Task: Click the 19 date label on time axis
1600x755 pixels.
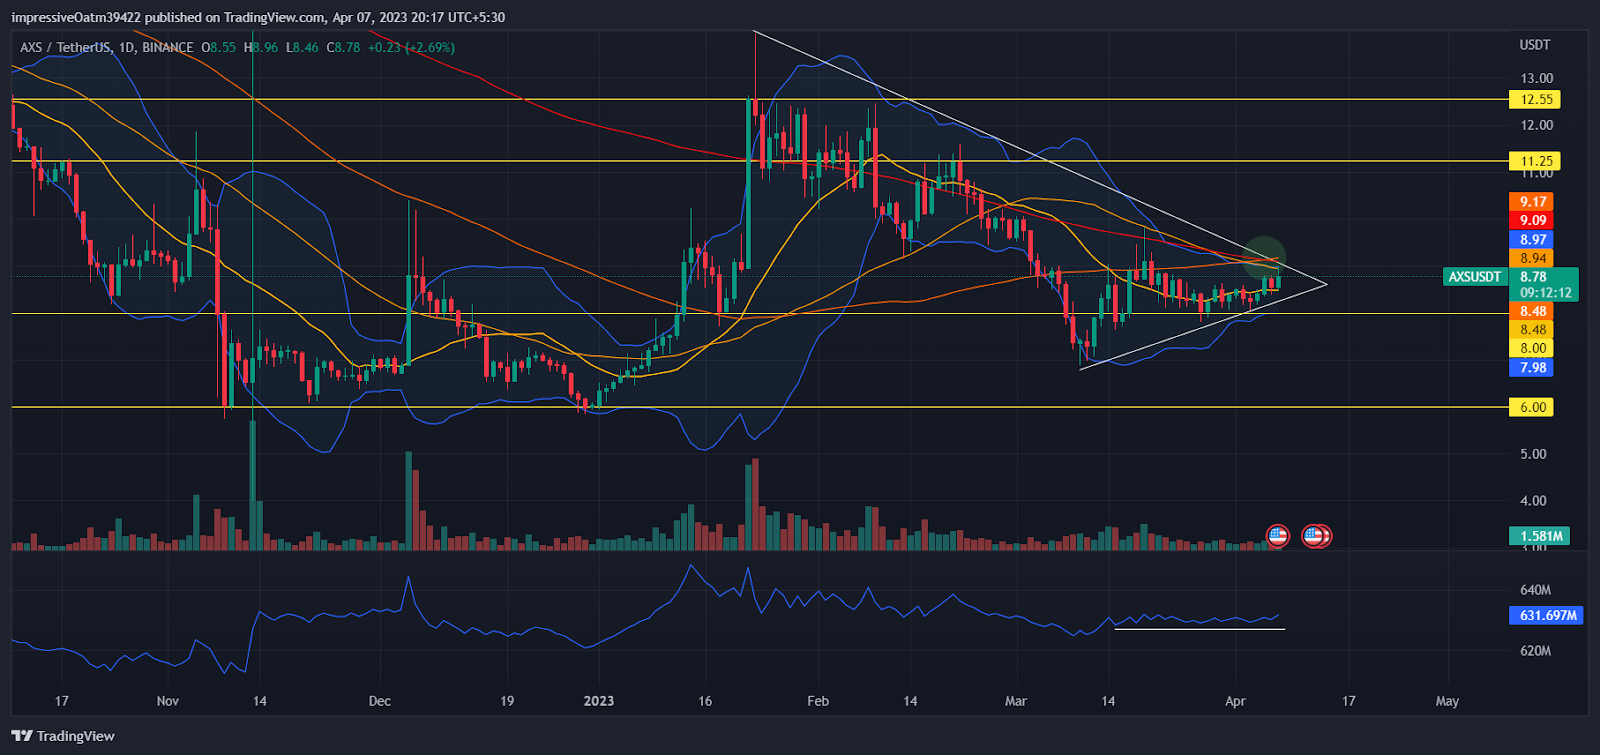Action: pyautogui.click(x=507, y=701)
